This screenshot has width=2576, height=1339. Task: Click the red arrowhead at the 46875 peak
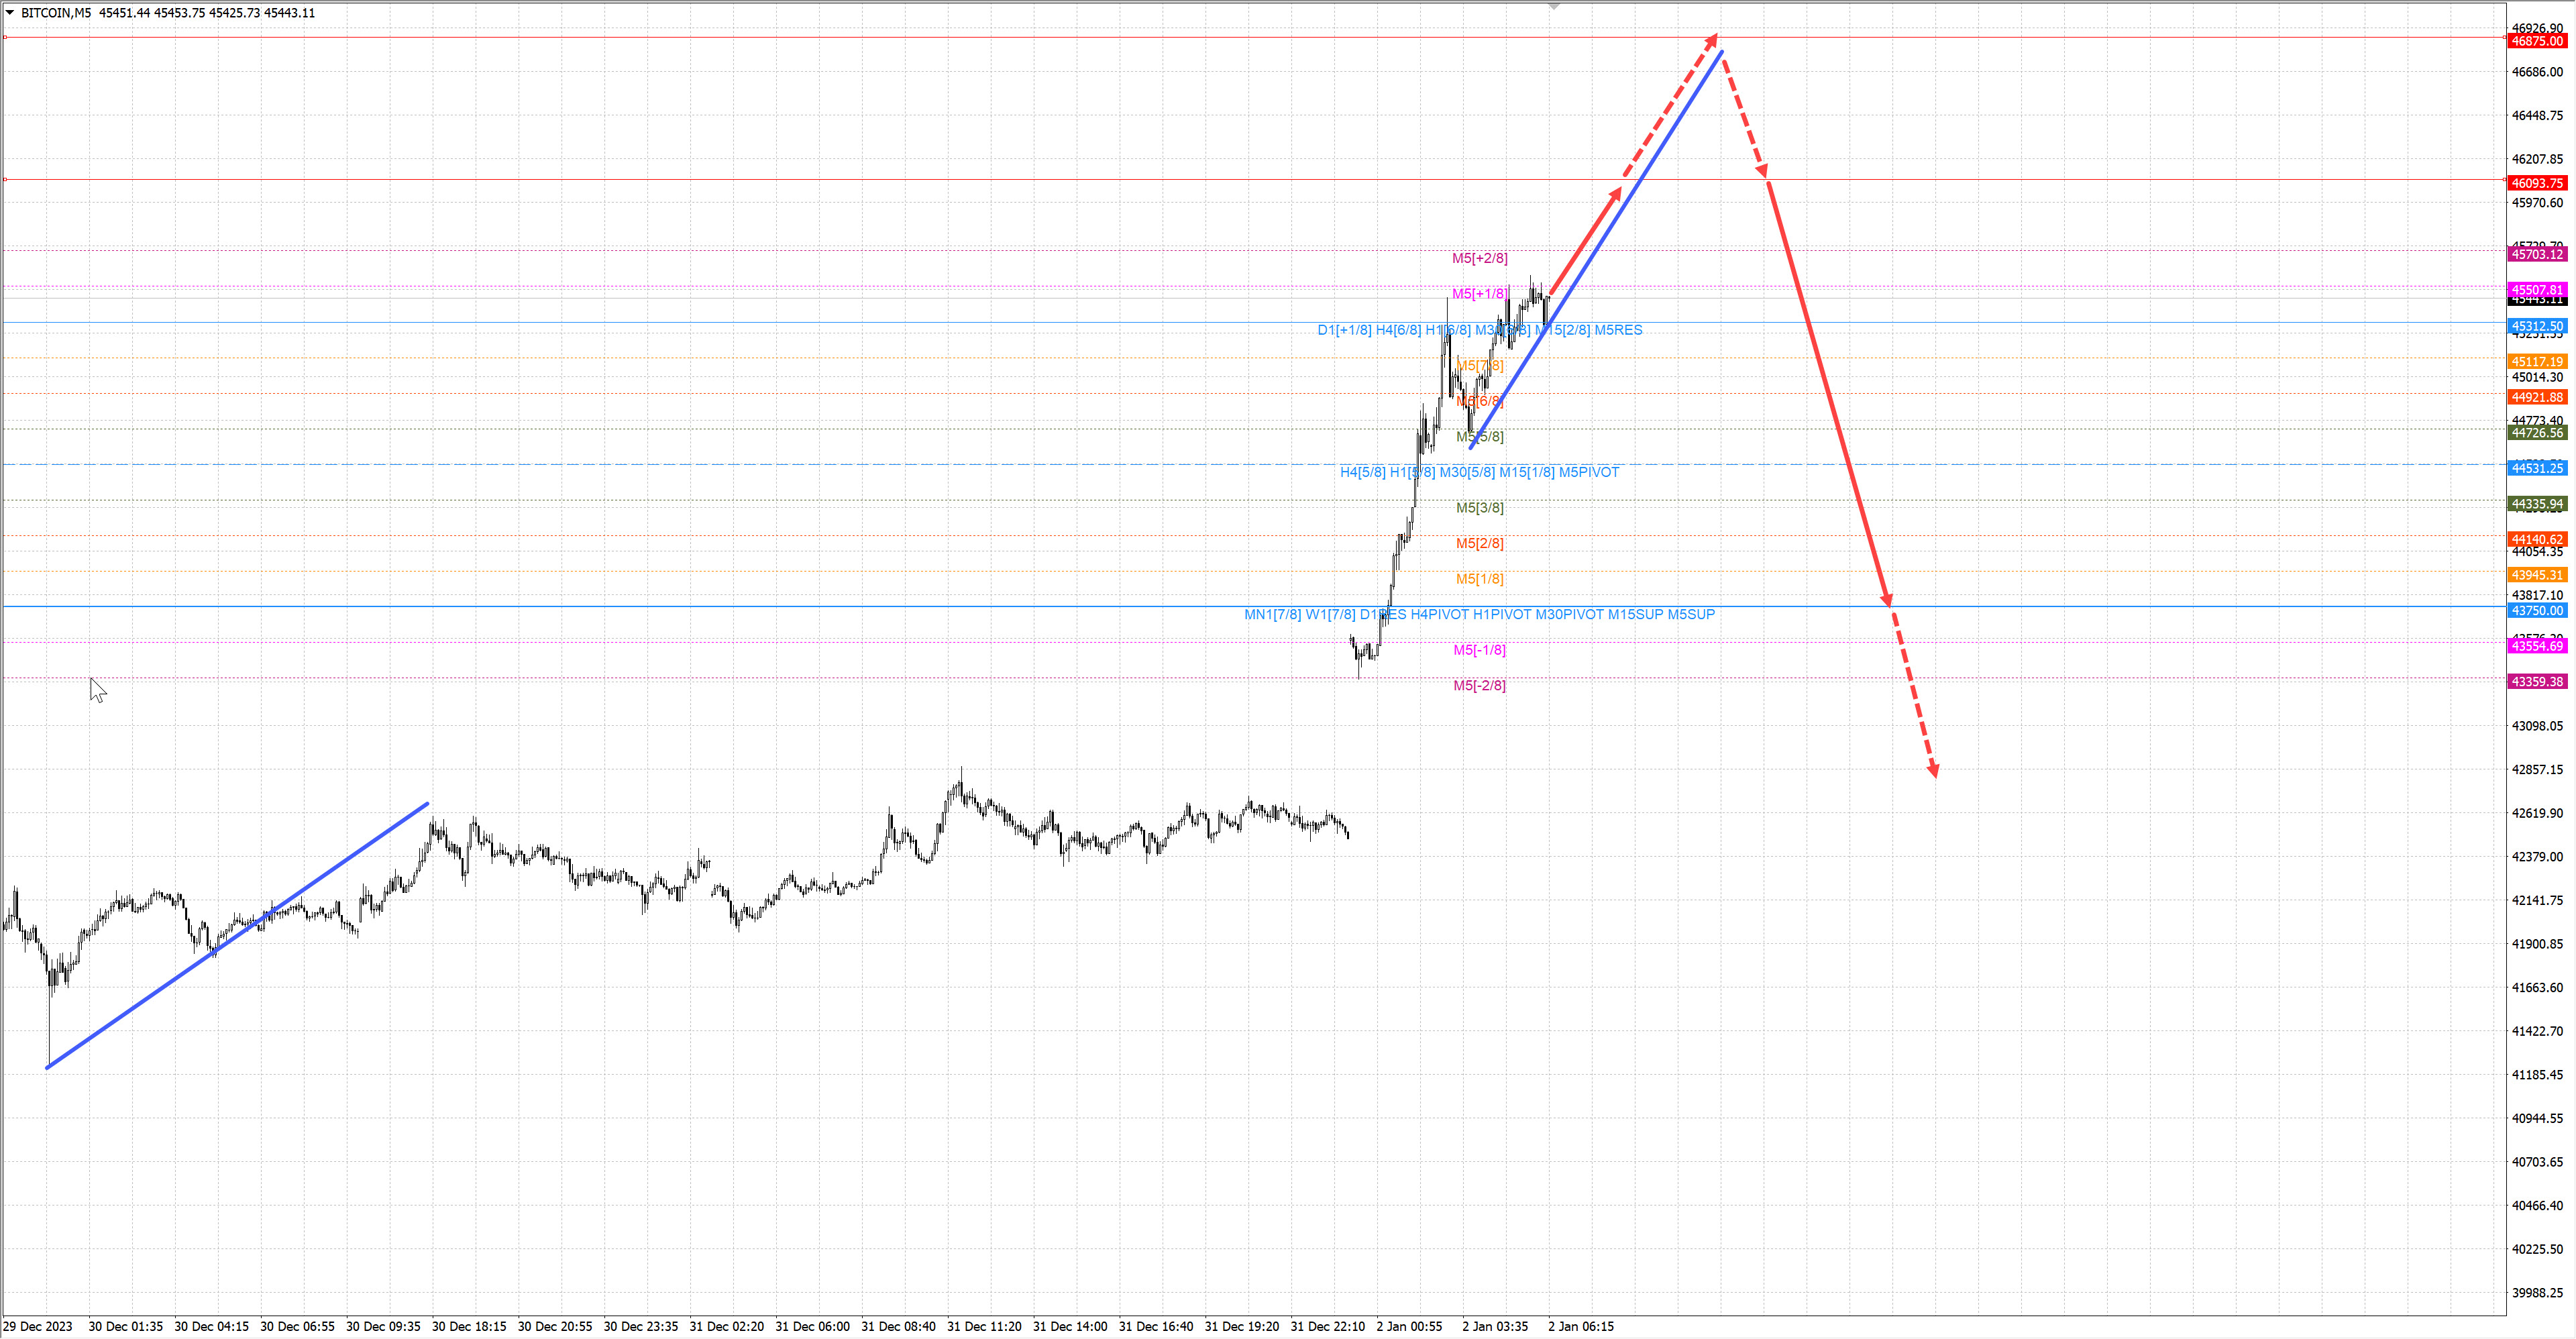coord(1712,40)
